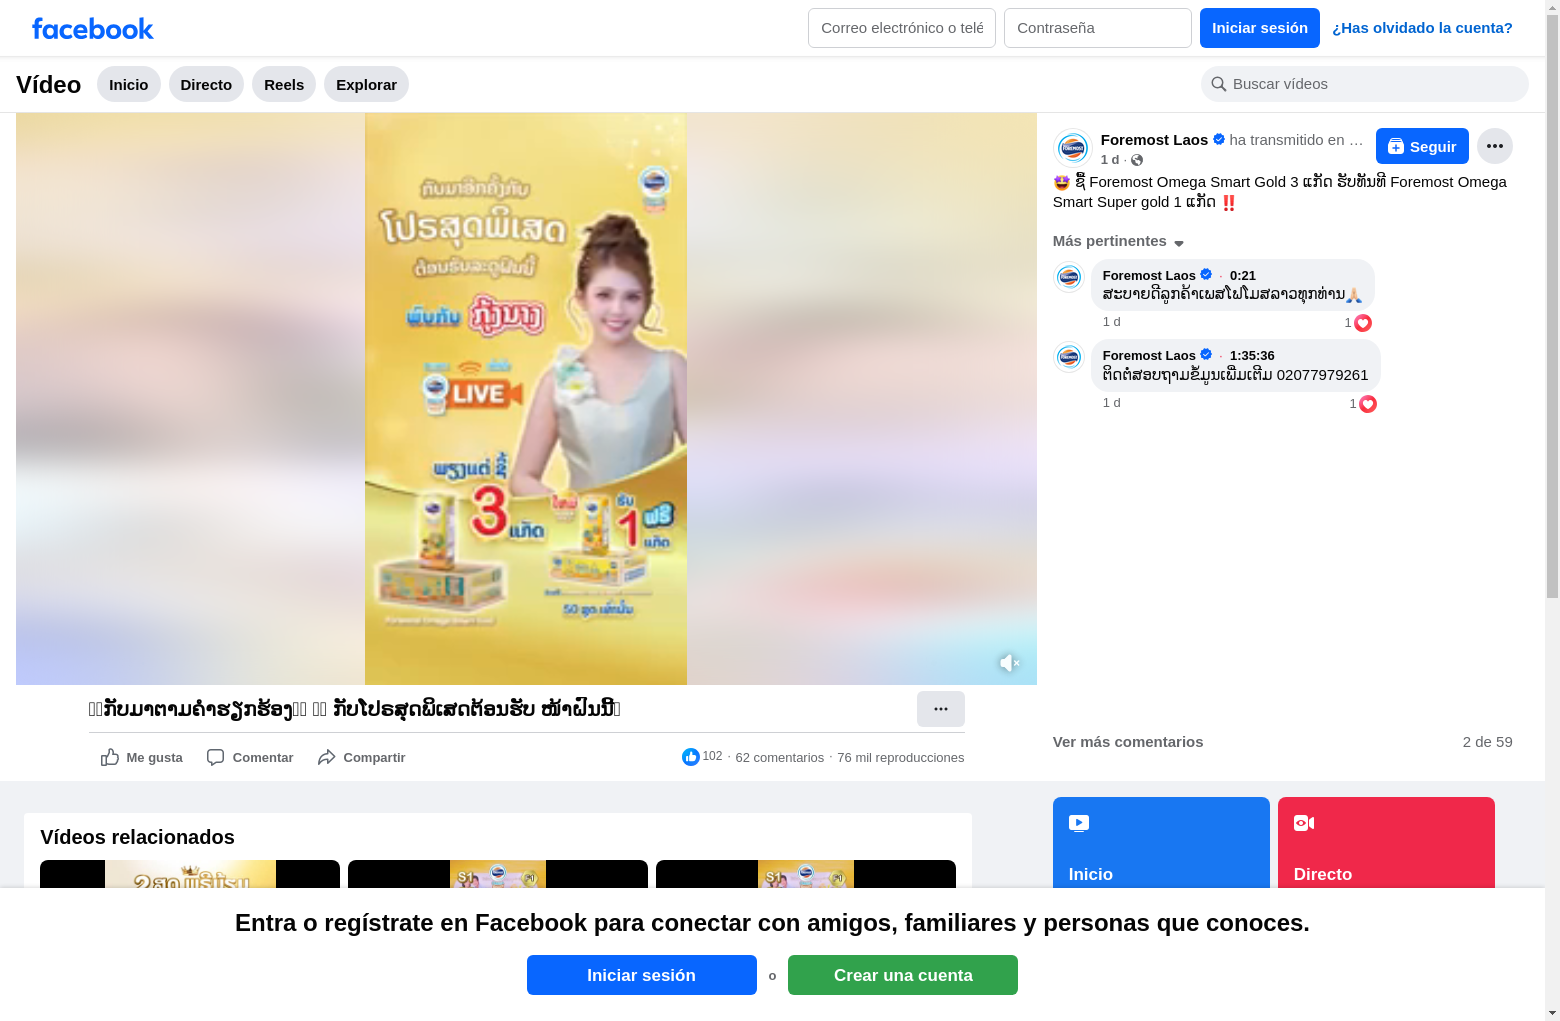1560x1021 pixels.
Task: Jump to the 1:35:36 comment timestamp
Action: click(1252, 356)
